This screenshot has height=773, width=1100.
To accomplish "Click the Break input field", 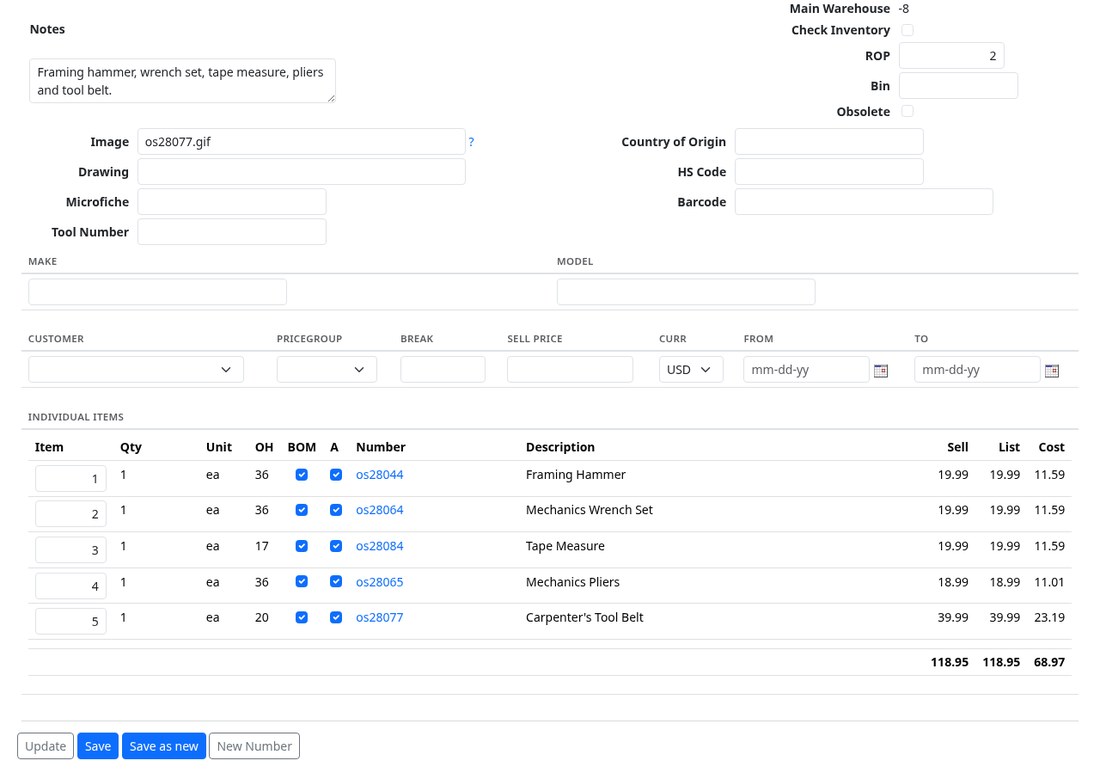I will click(x=443, y=370).
